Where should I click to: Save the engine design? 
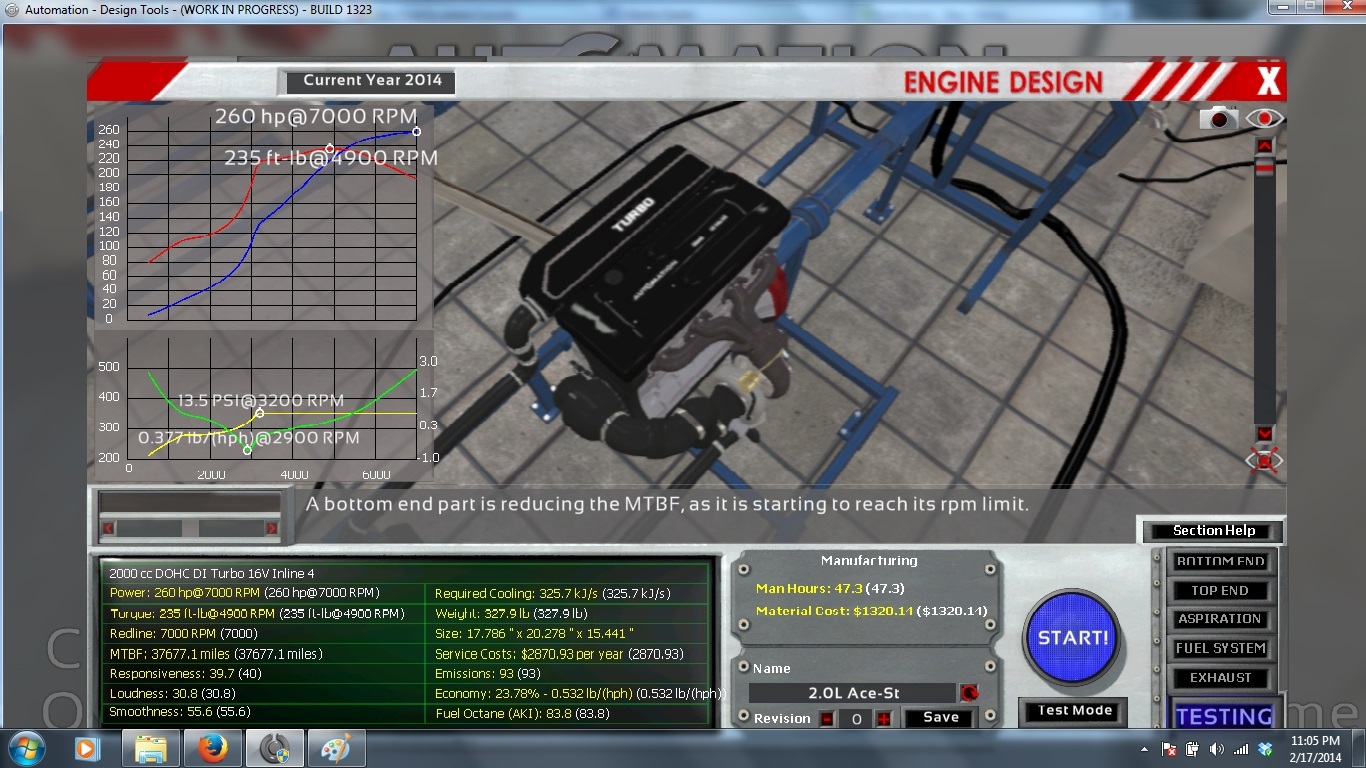click(x=941, y=717)
